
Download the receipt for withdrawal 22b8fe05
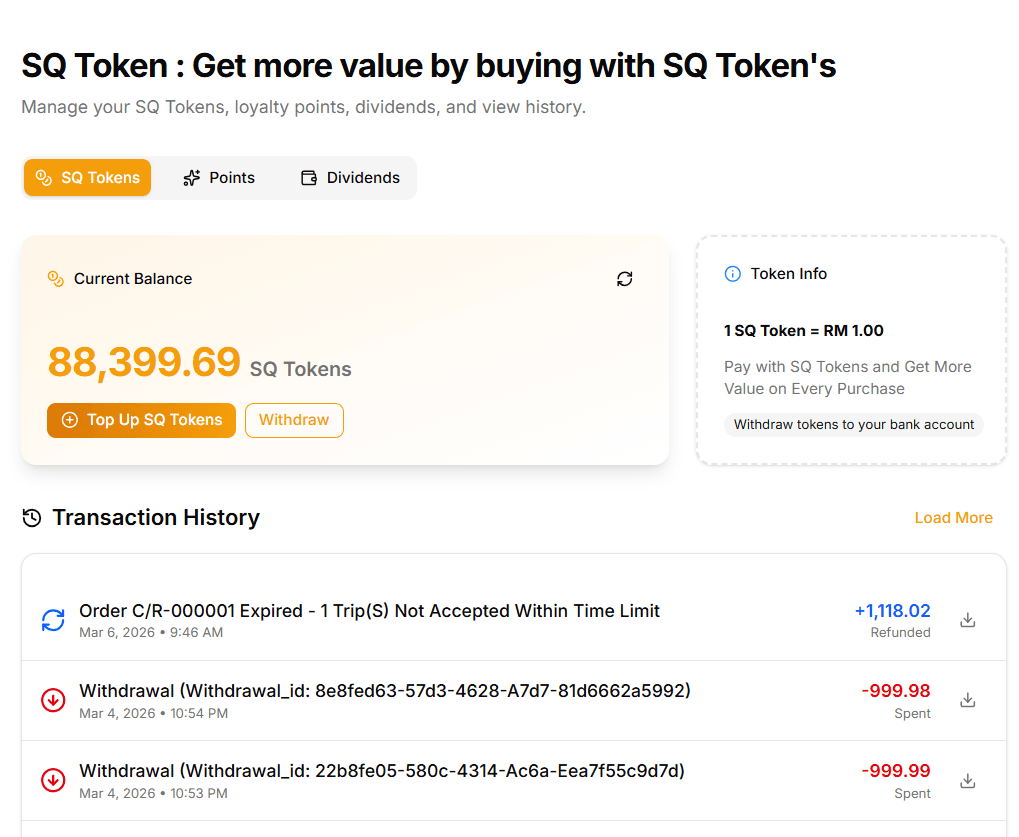click(967, 780)
